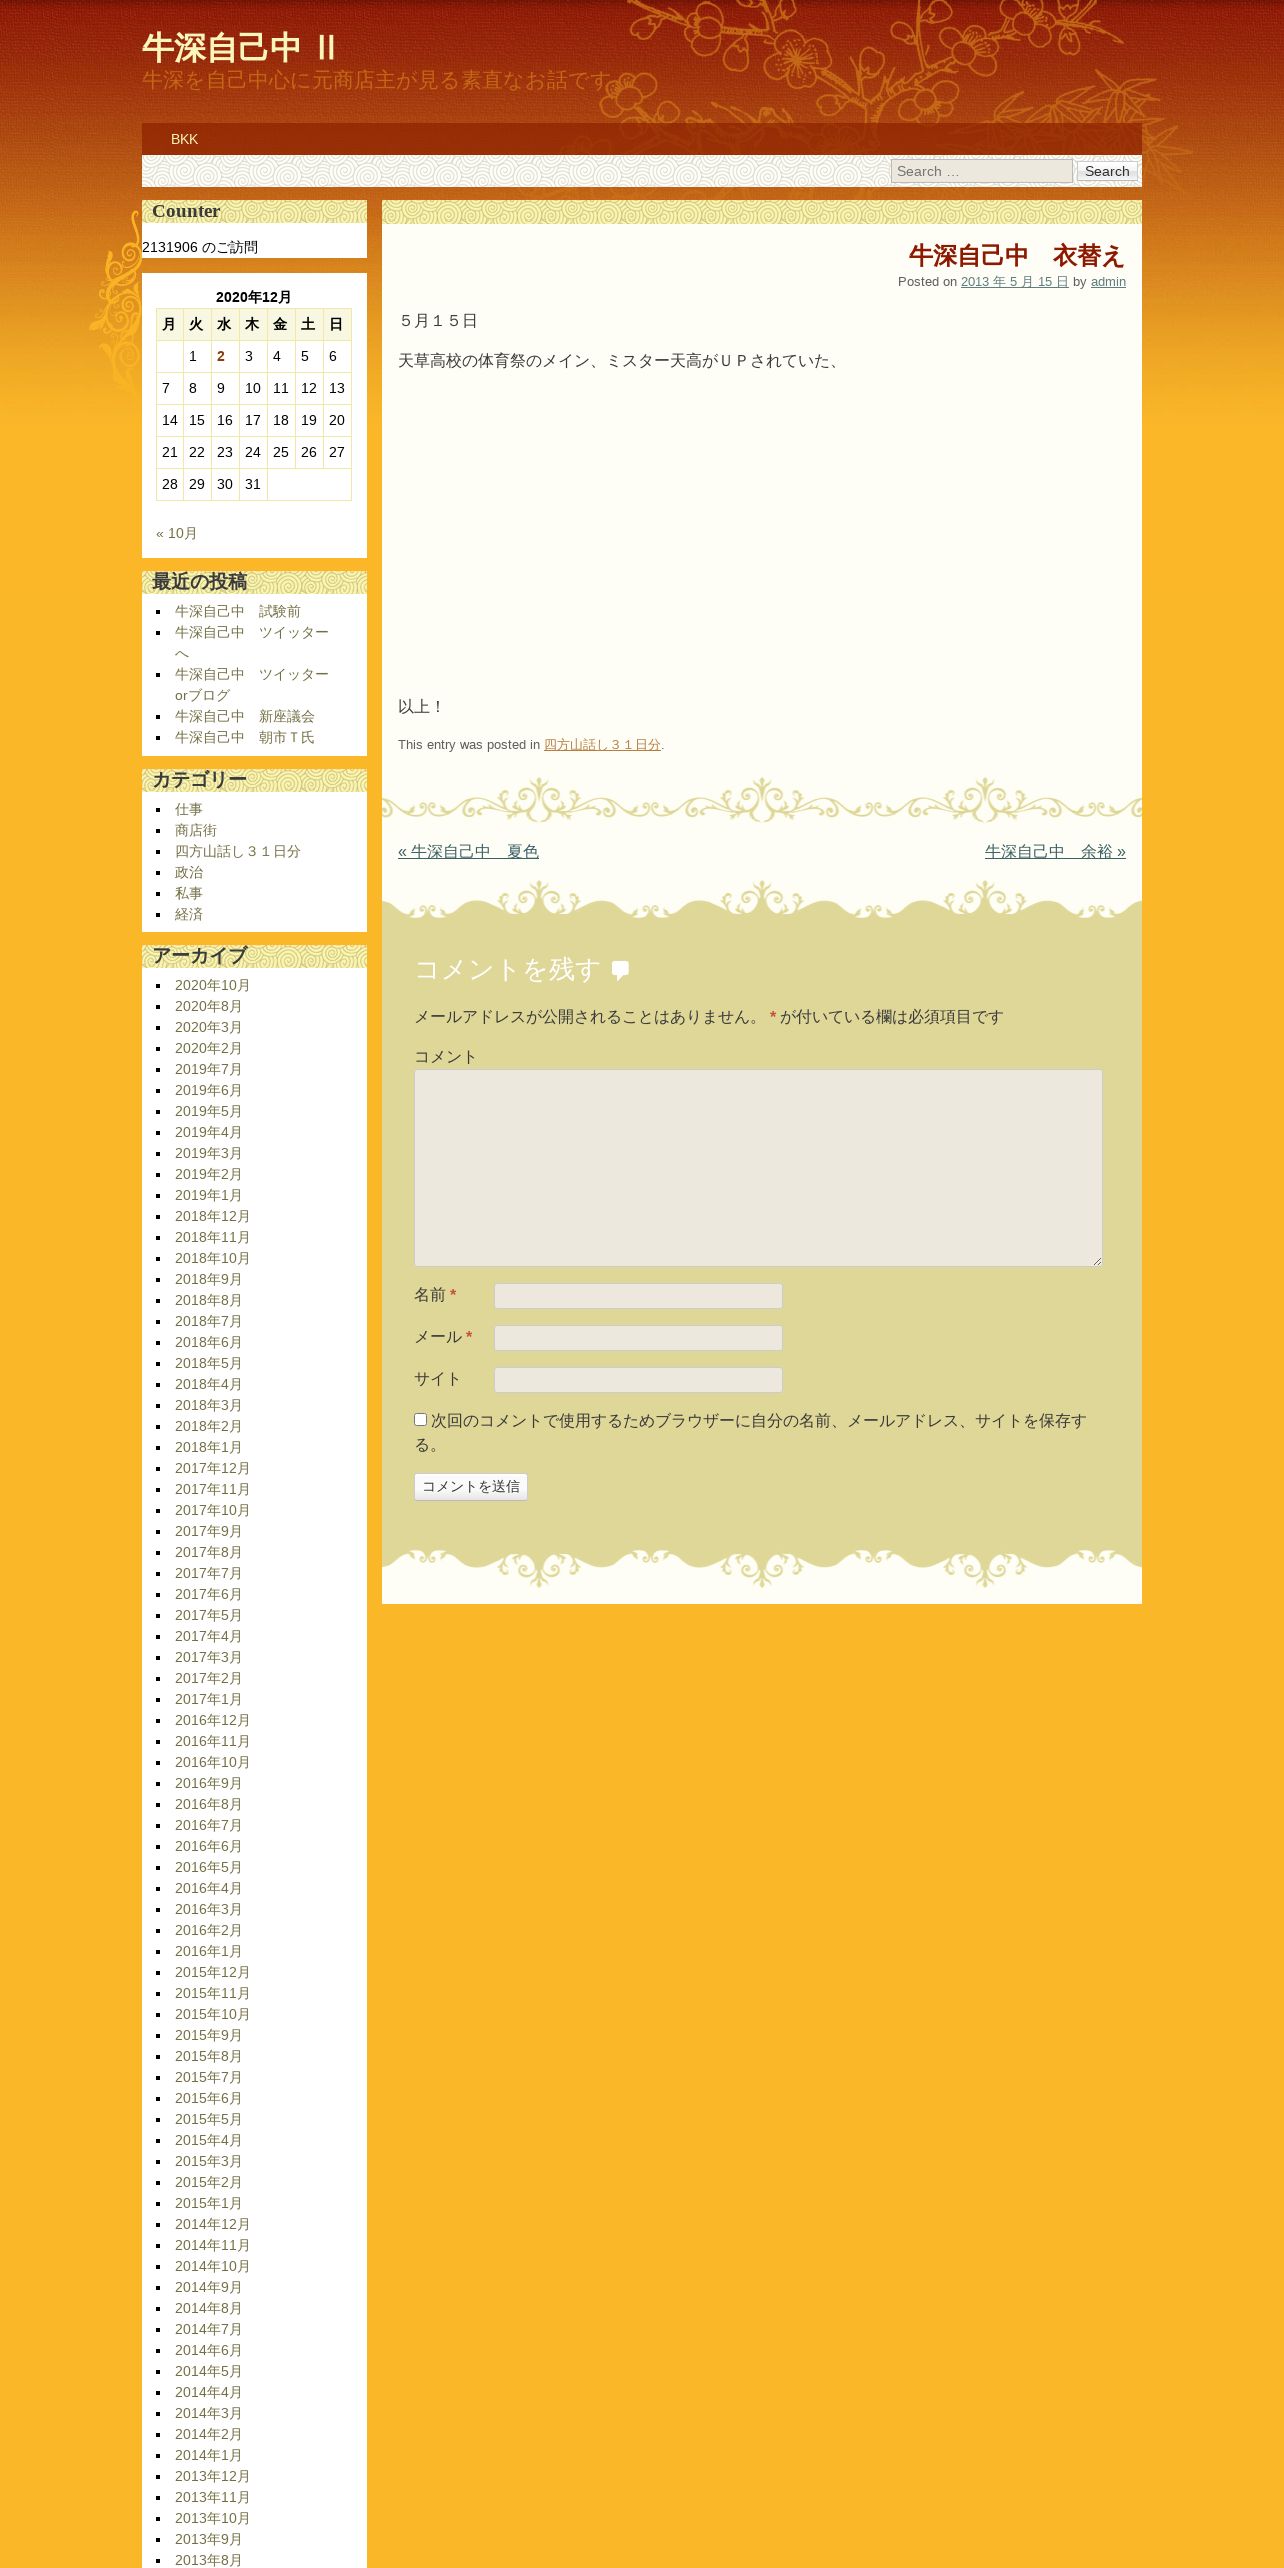
Task: Click the text ５月１５日 in post
Action: coord(438,321)
